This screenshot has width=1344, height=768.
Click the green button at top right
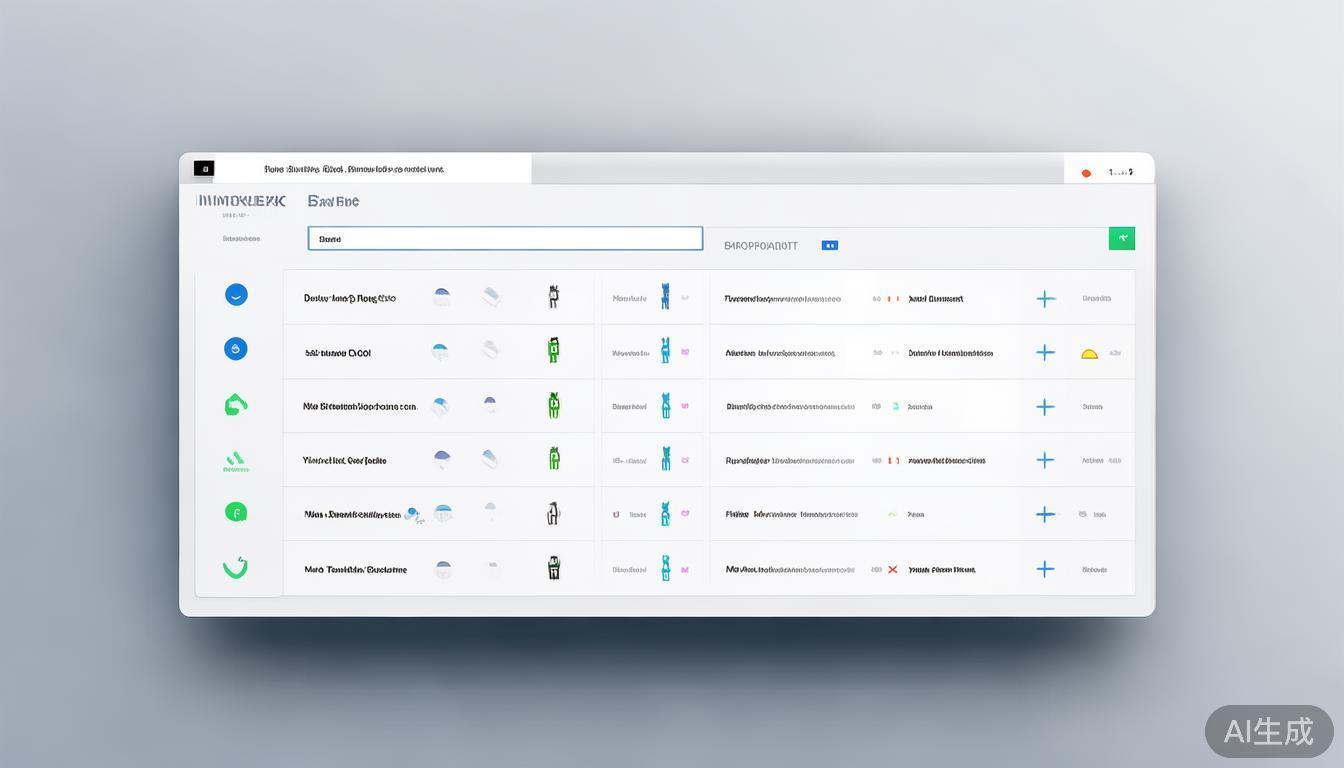pyautogui.click(x=1122, y=238)
